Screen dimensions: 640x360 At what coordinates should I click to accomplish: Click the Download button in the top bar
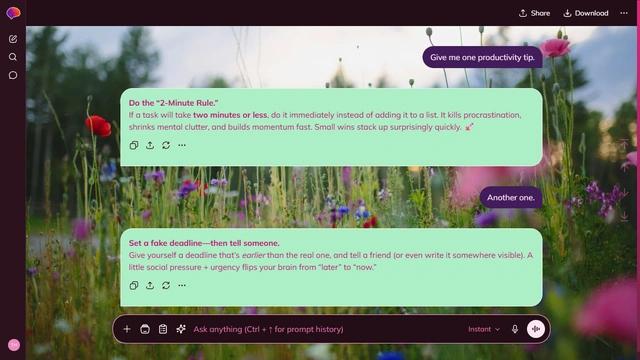[x=586, y=13]
